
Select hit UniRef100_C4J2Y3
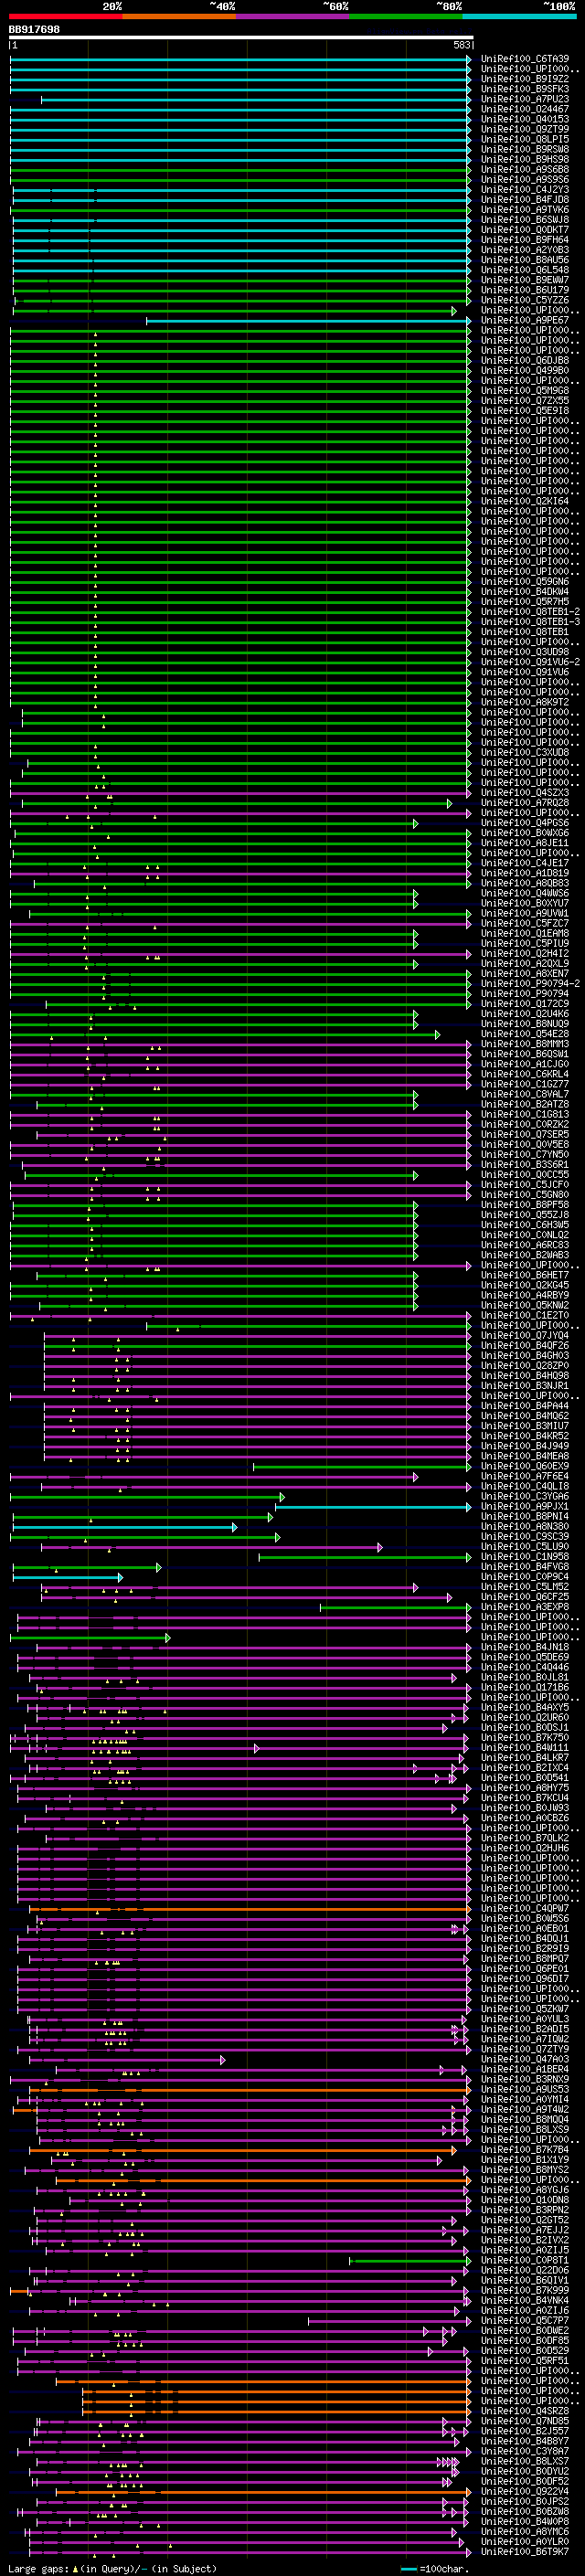click(525, 189)
